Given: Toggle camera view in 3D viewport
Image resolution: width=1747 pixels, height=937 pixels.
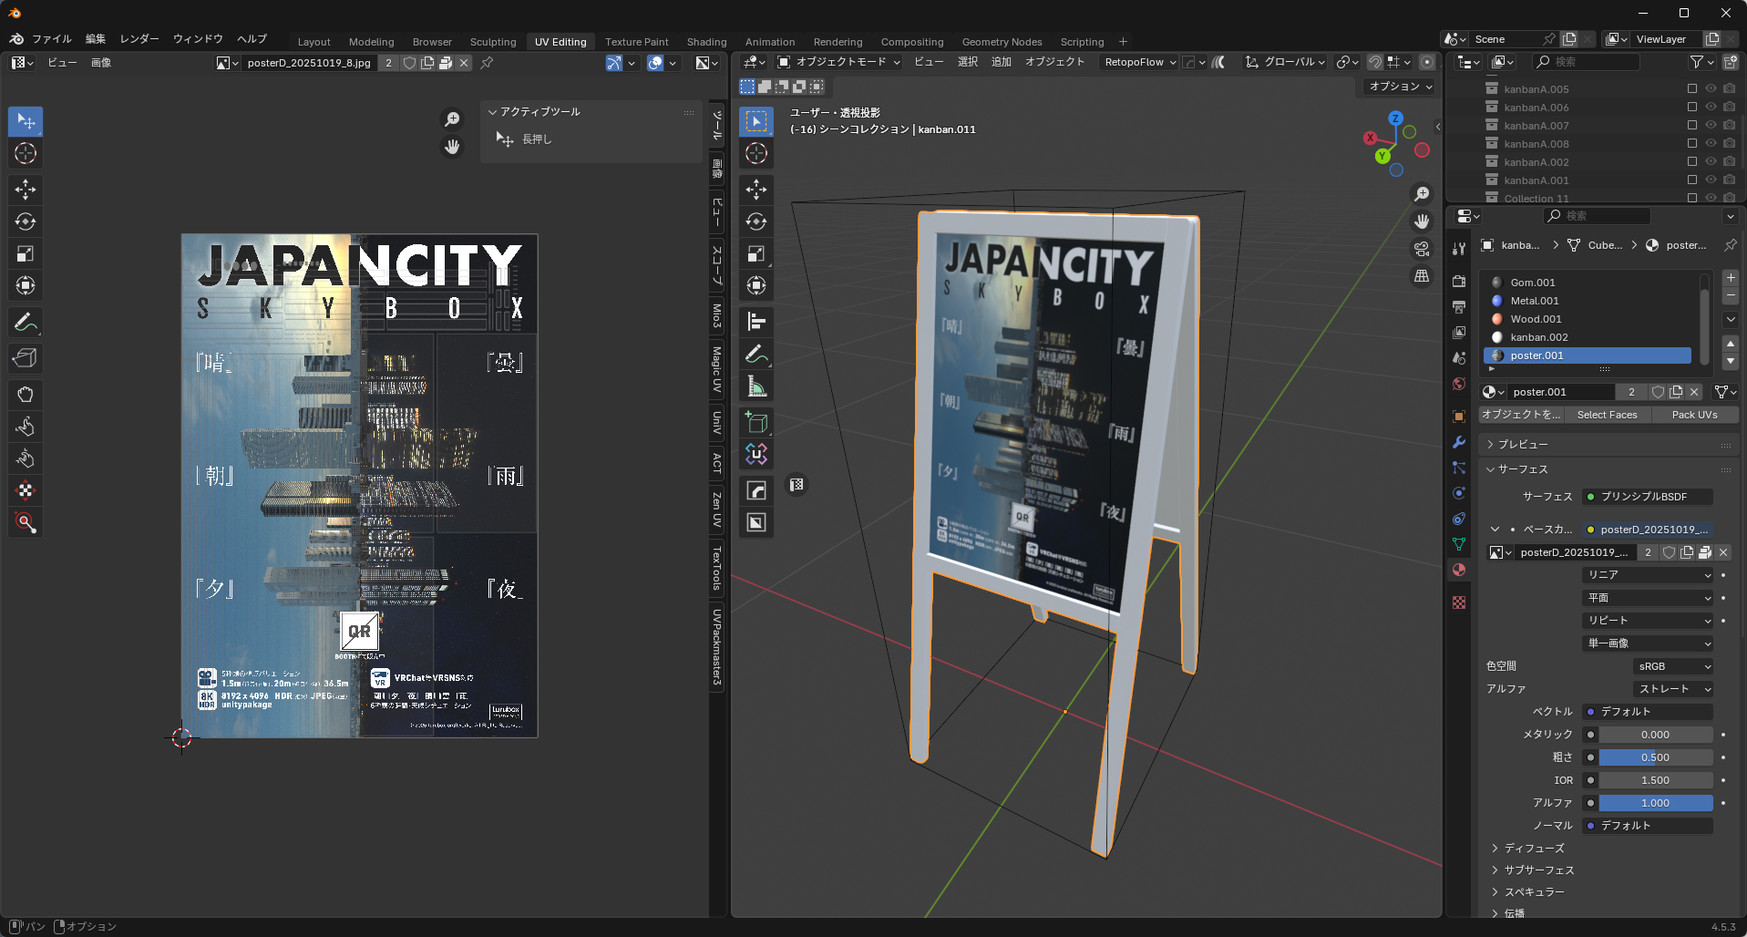Looking at the screenshot, I should pos(1421,248).
